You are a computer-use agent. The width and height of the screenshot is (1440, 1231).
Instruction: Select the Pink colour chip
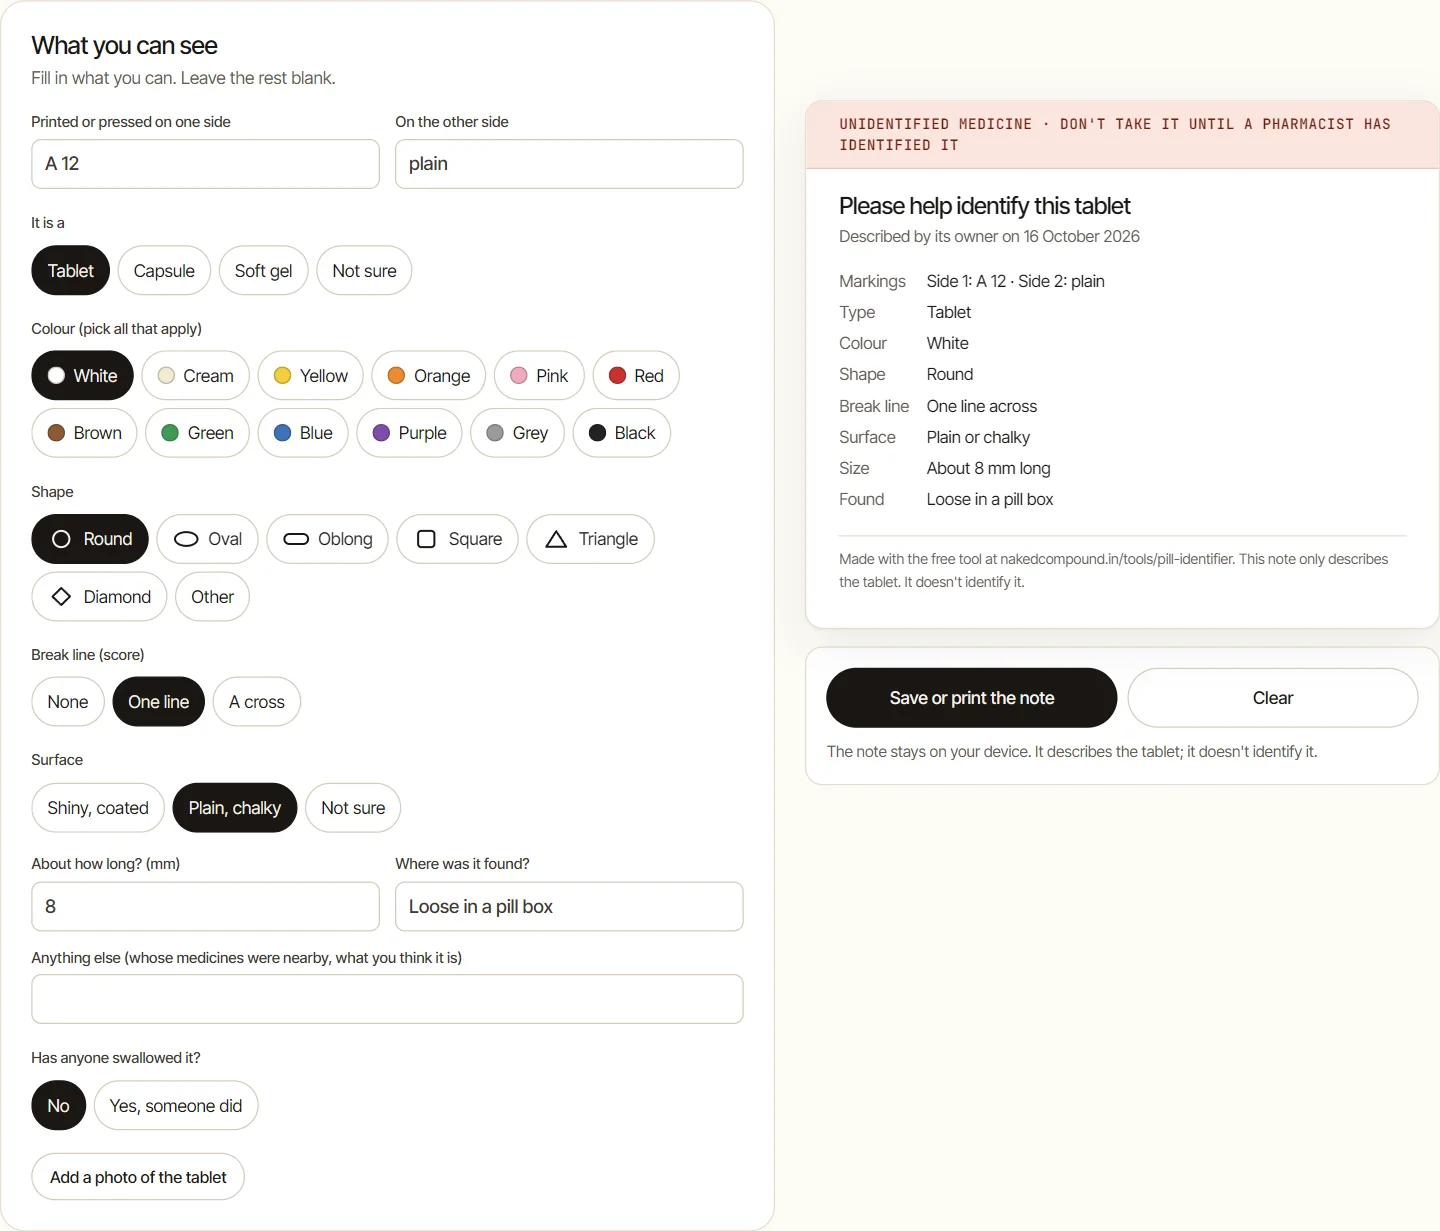pos(539,376)
